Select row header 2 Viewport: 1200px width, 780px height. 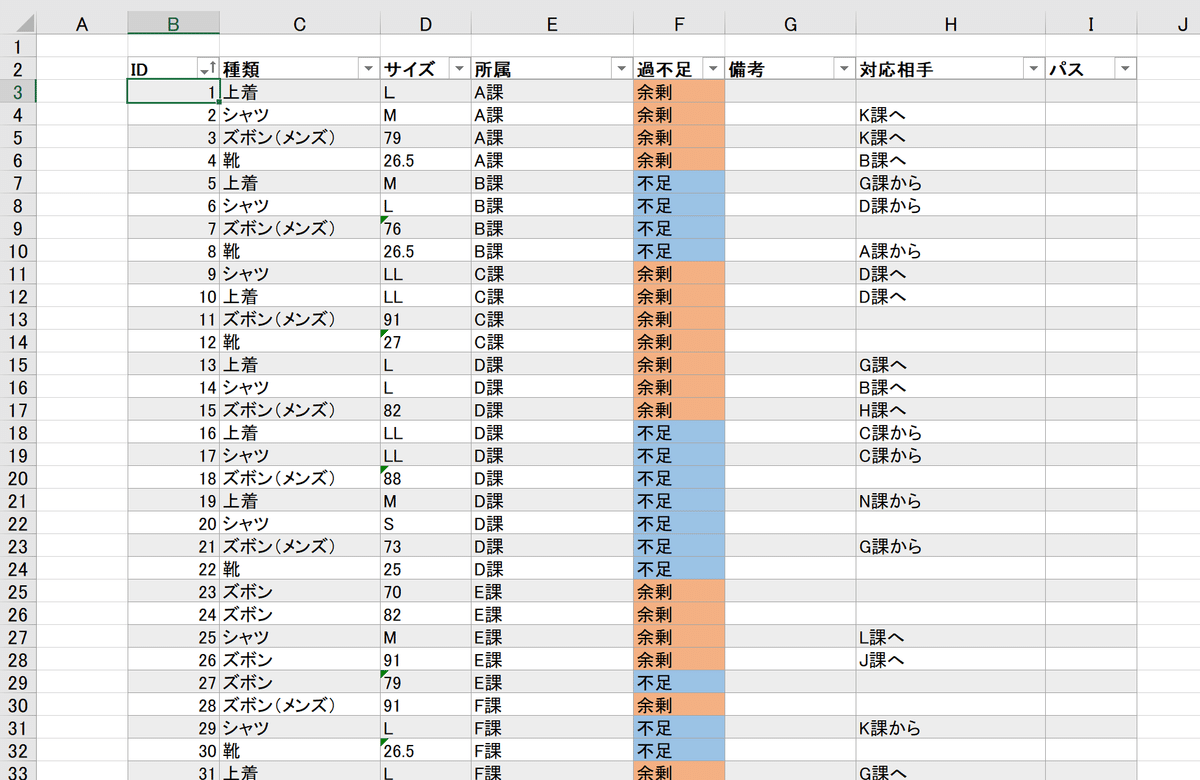[18, 69]
